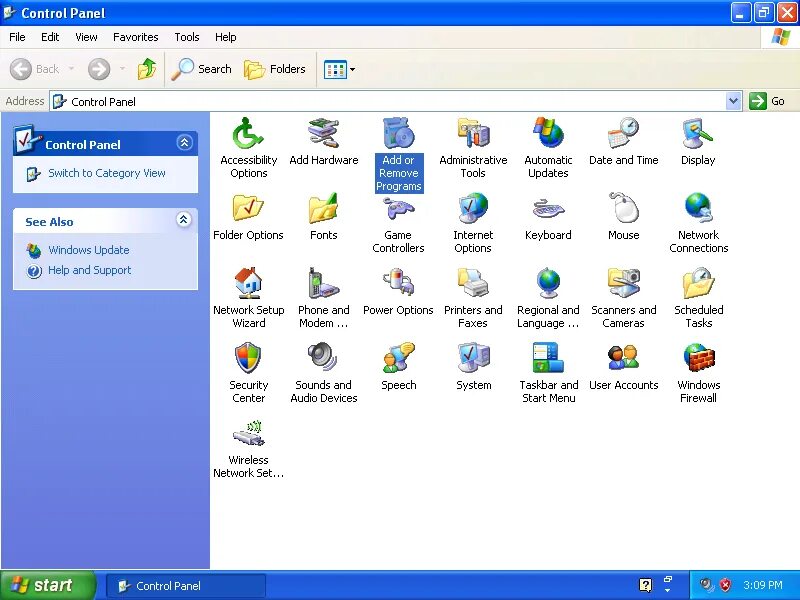Open the Edit menu
The height and width of the screenshot is (600, 800).
(x=50, y=37)
